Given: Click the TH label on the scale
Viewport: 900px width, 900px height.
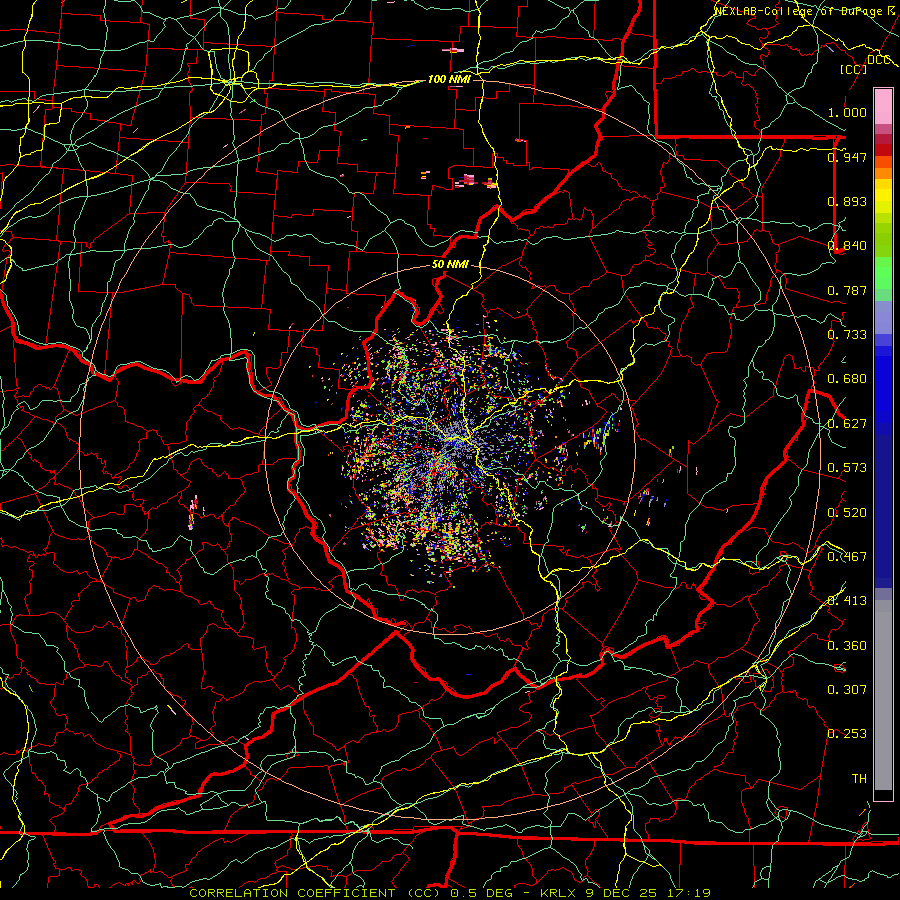Looking at the screenshot, I should pos(859,779).
